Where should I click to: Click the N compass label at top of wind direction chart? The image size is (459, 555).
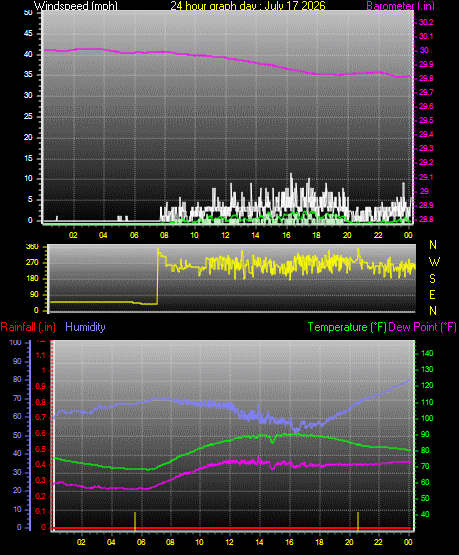[x=433, y=245]
